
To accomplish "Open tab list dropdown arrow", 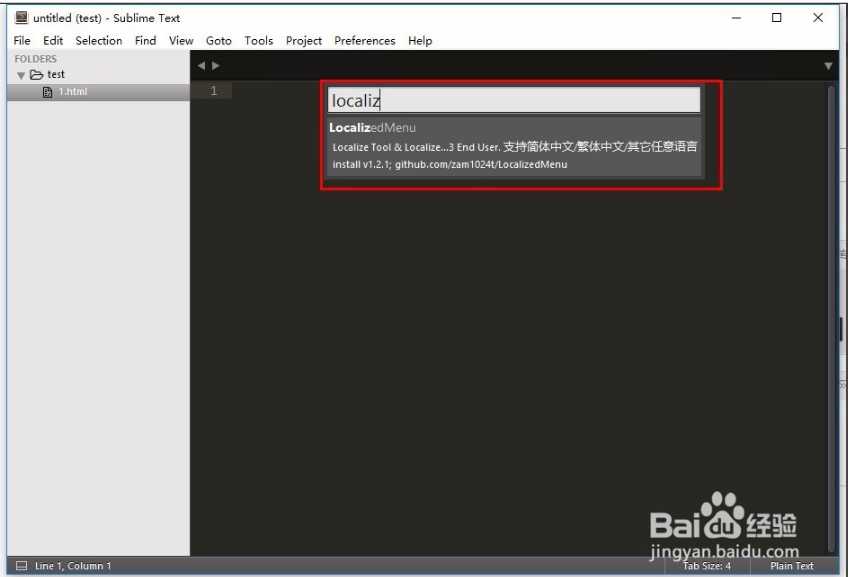I will (x=828, y=66).
